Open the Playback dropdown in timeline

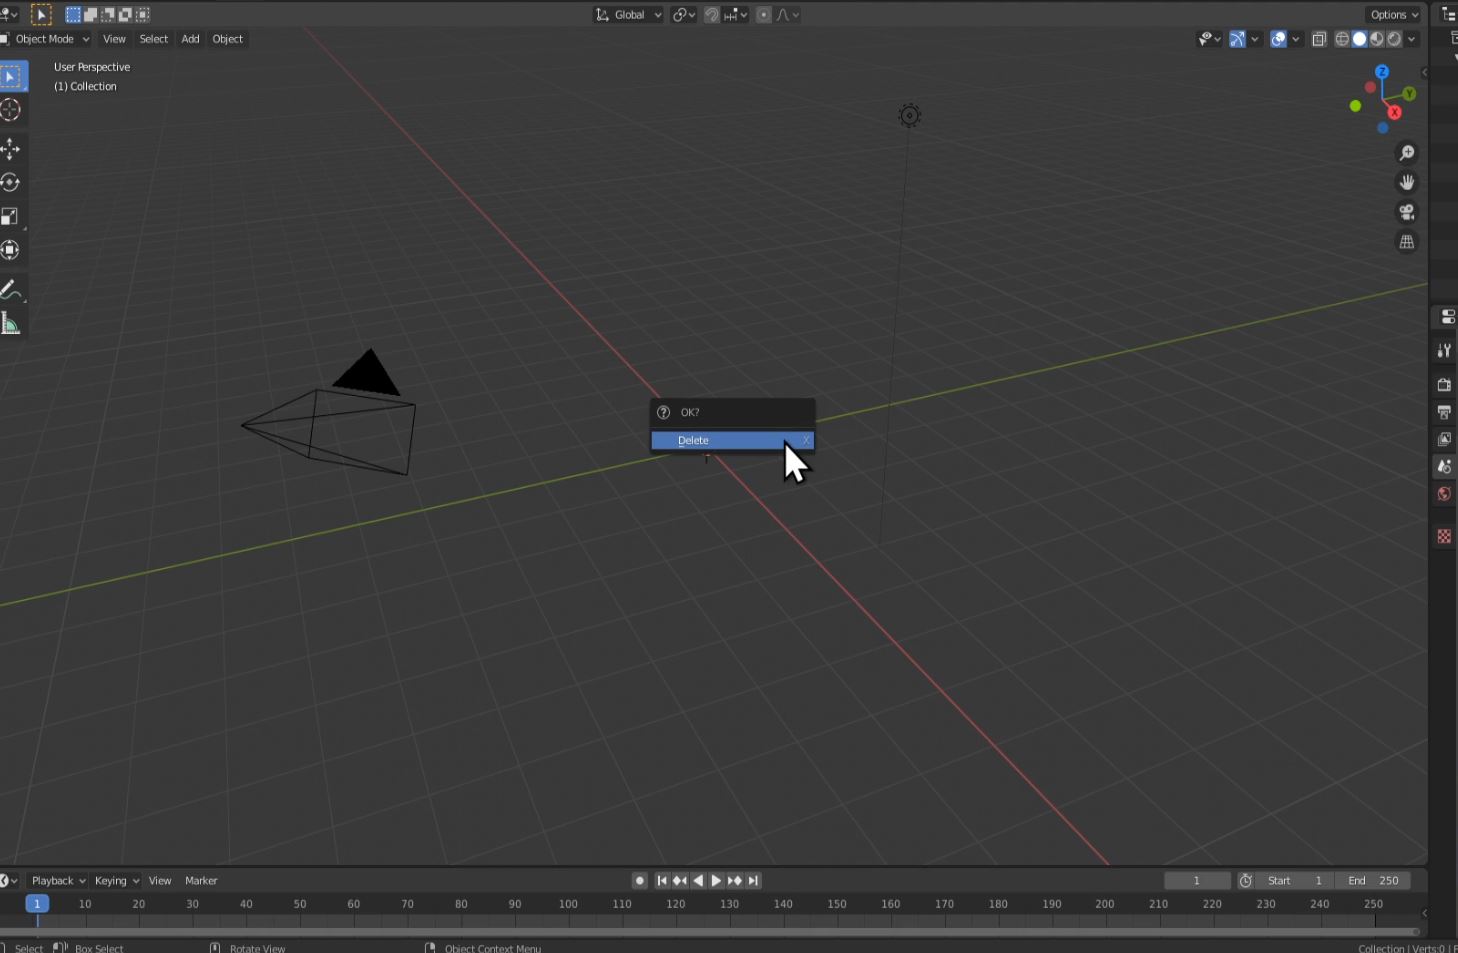tap(59, 881)
